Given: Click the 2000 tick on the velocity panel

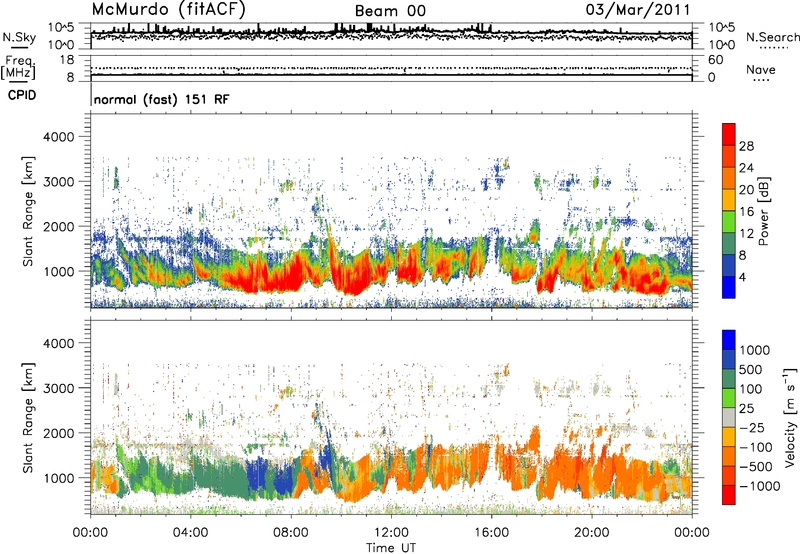Looking at the screenshot, I should [59, 433].
